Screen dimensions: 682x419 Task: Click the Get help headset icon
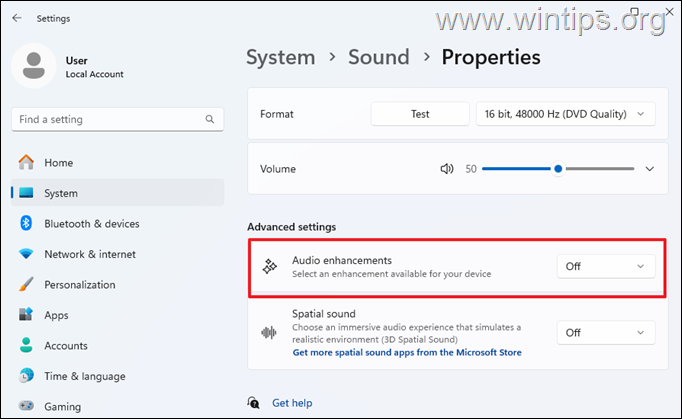click(254, 402)
